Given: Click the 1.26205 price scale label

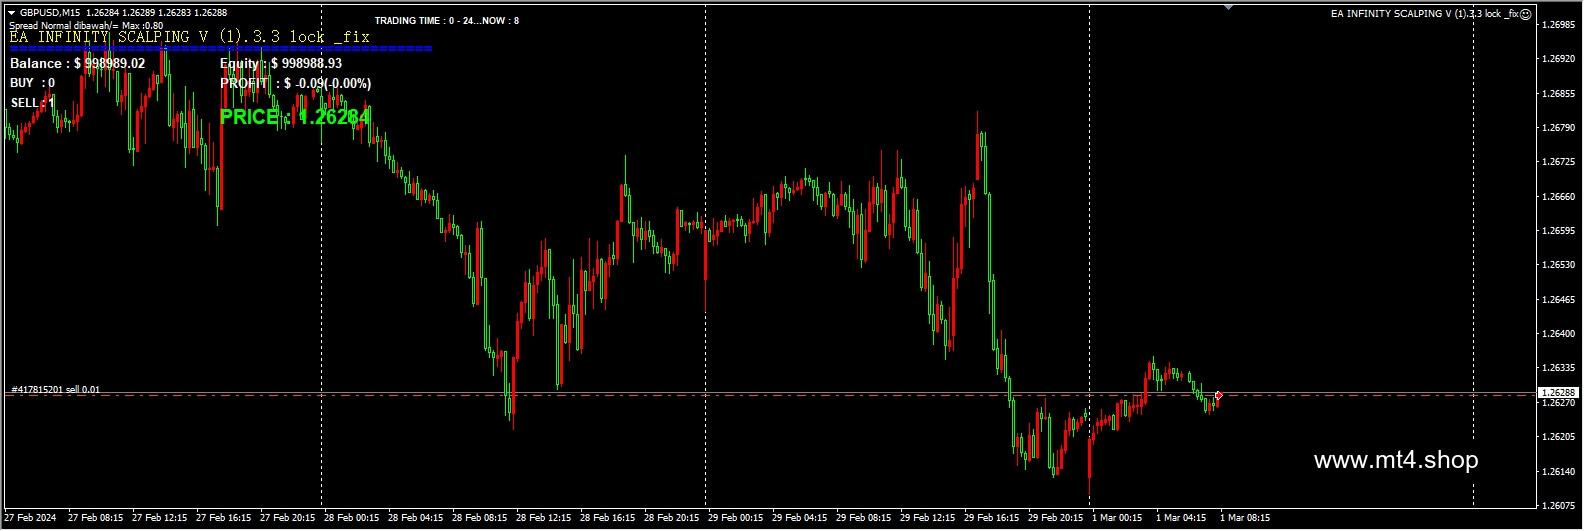Looking at the screenshot, I should pyautogui.click(x=1559, y=437).
